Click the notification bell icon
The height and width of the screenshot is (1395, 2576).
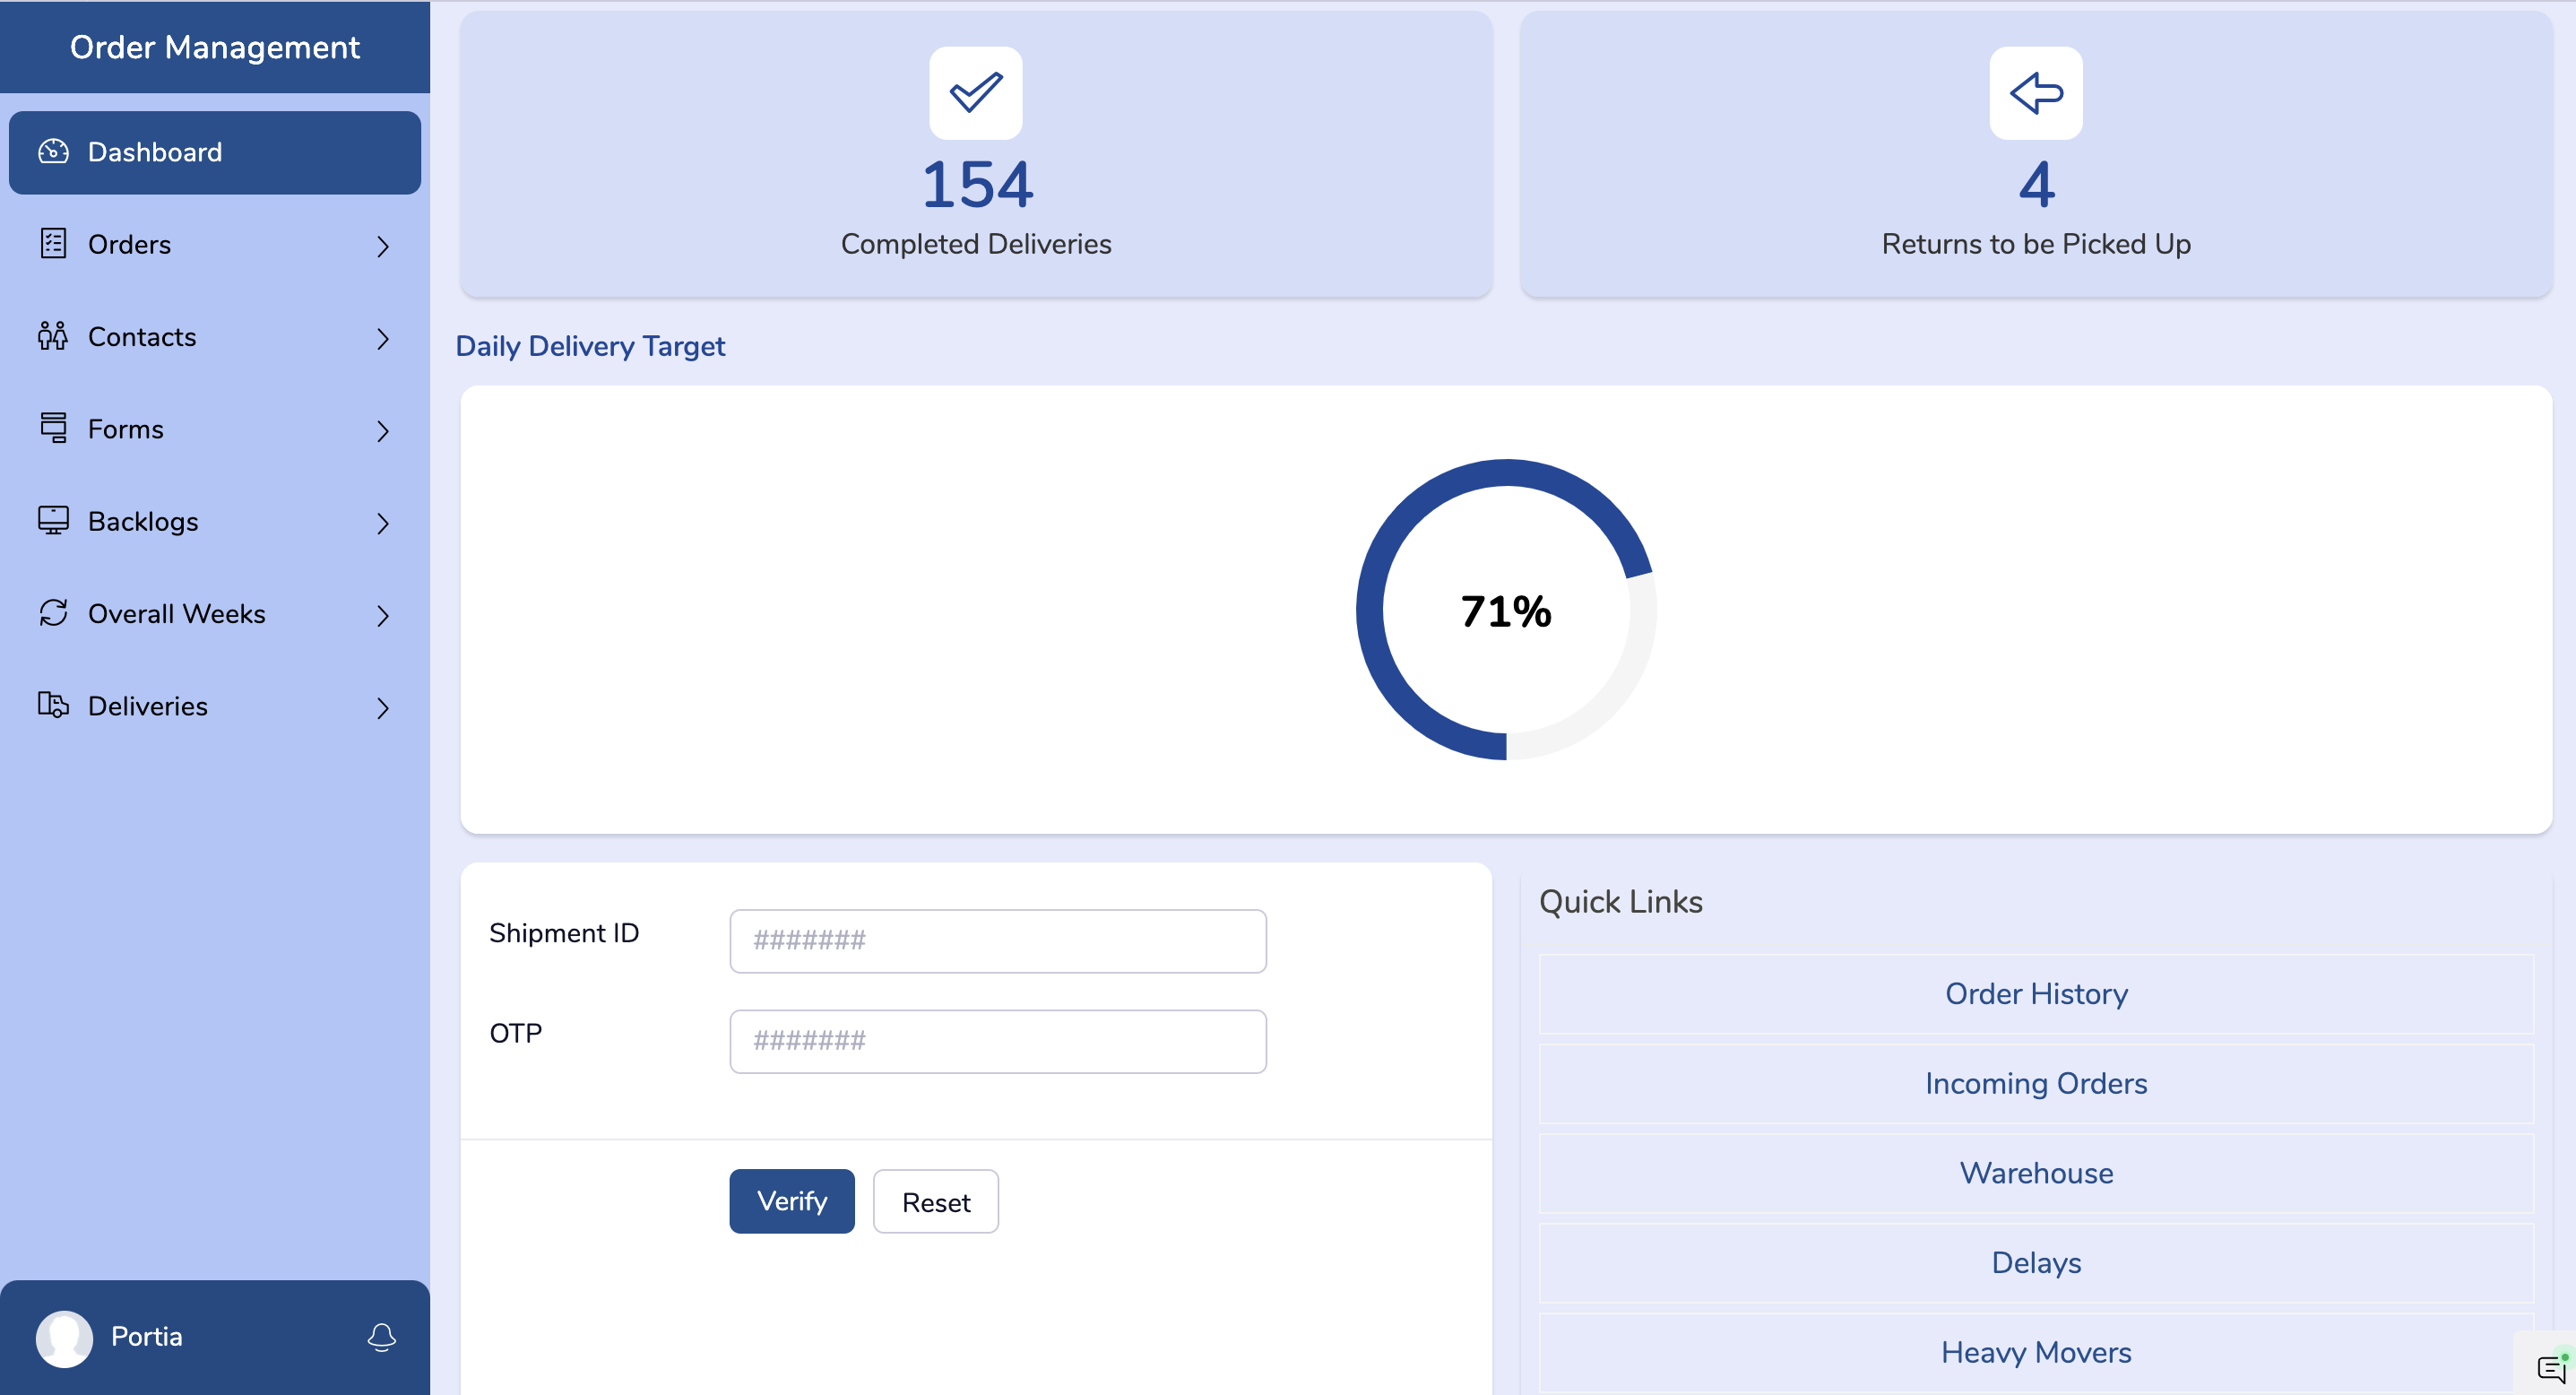tap(381, 1337)
